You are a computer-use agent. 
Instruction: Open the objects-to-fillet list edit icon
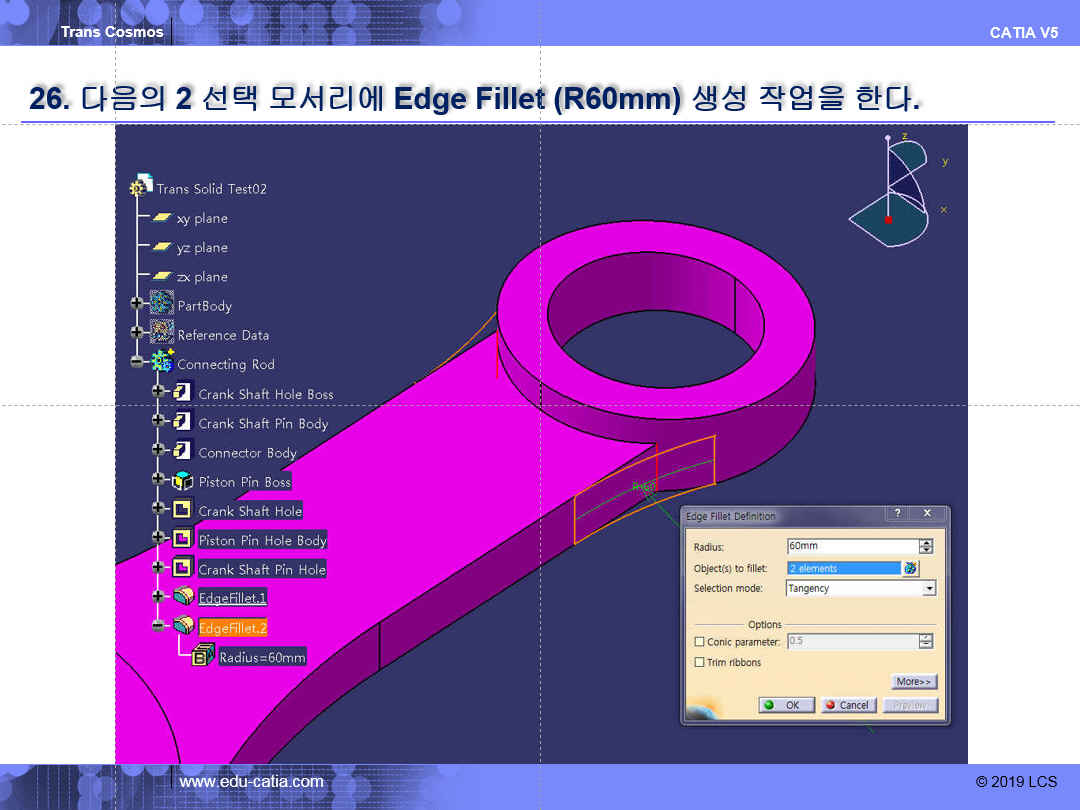click(910, 568)
